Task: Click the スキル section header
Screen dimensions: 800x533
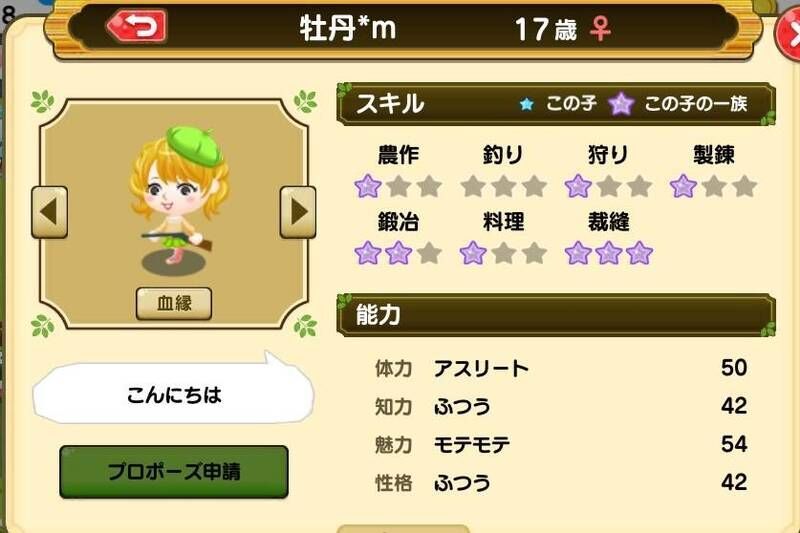Action: [x=556, y=104]
